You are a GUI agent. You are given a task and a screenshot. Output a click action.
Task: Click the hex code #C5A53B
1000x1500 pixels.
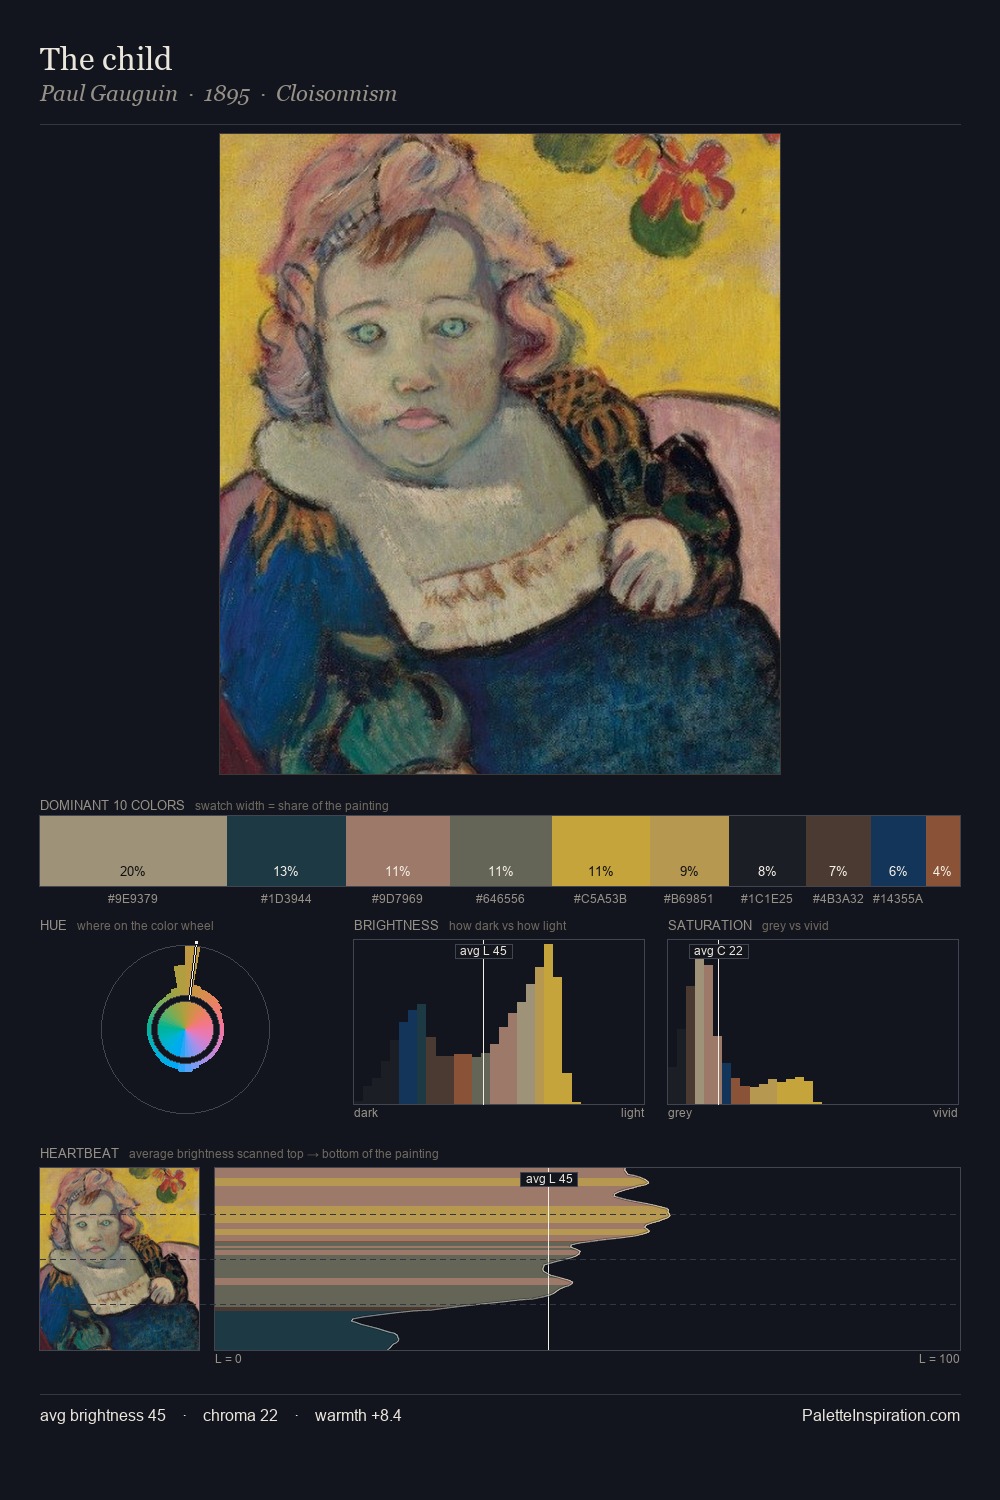click(601, 899)
